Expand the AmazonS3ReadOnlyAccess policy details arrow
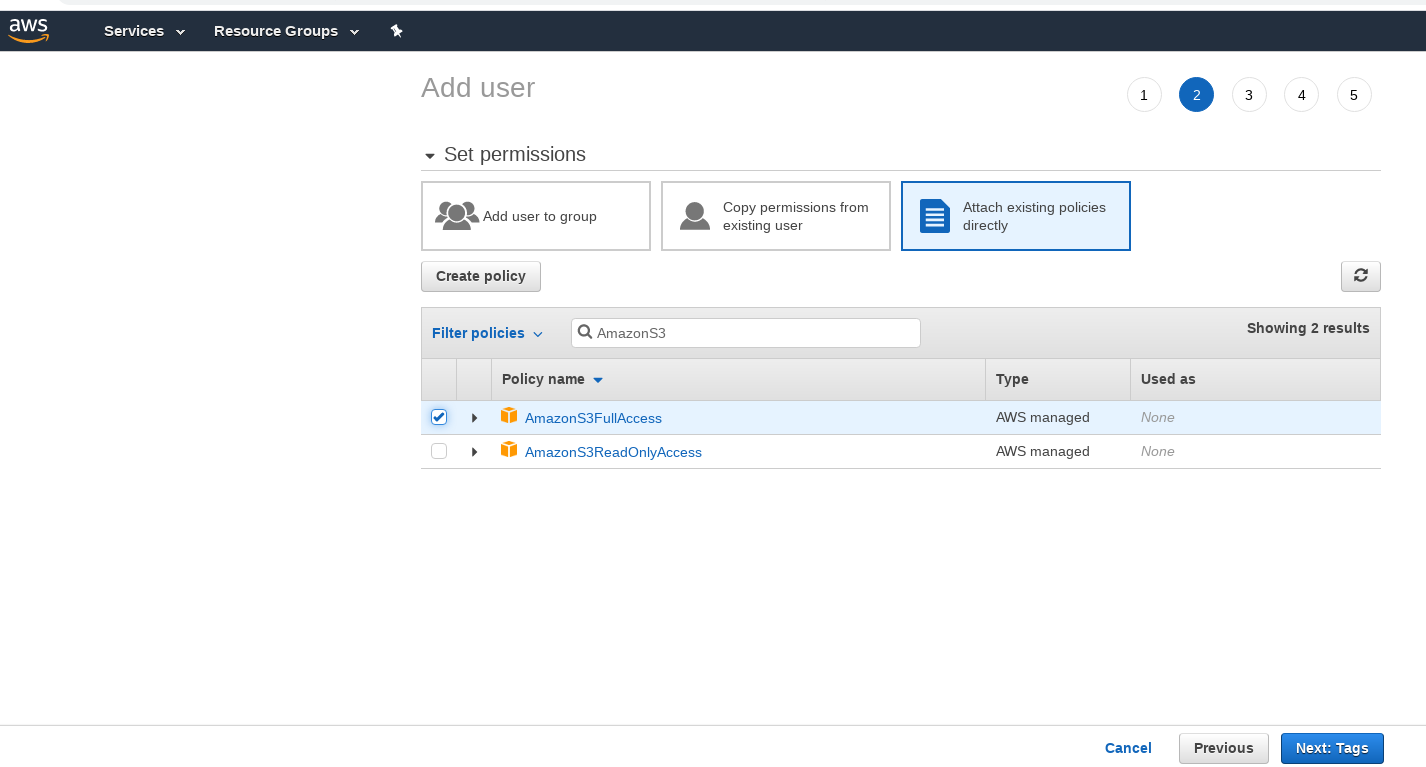Viewport: 1426px width, 767px height. pyautogui.click(x=474, y=452)
